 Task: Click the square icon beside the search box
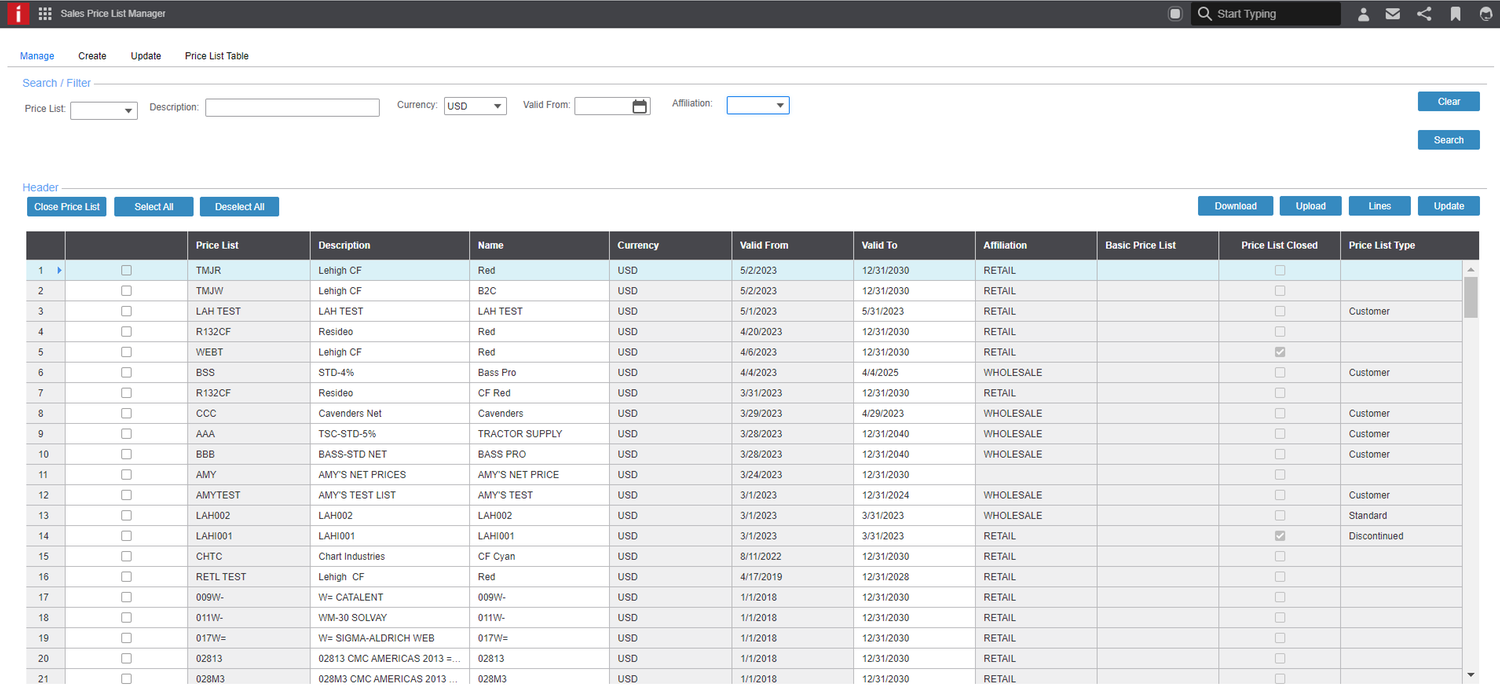(x=1175, y=14)
